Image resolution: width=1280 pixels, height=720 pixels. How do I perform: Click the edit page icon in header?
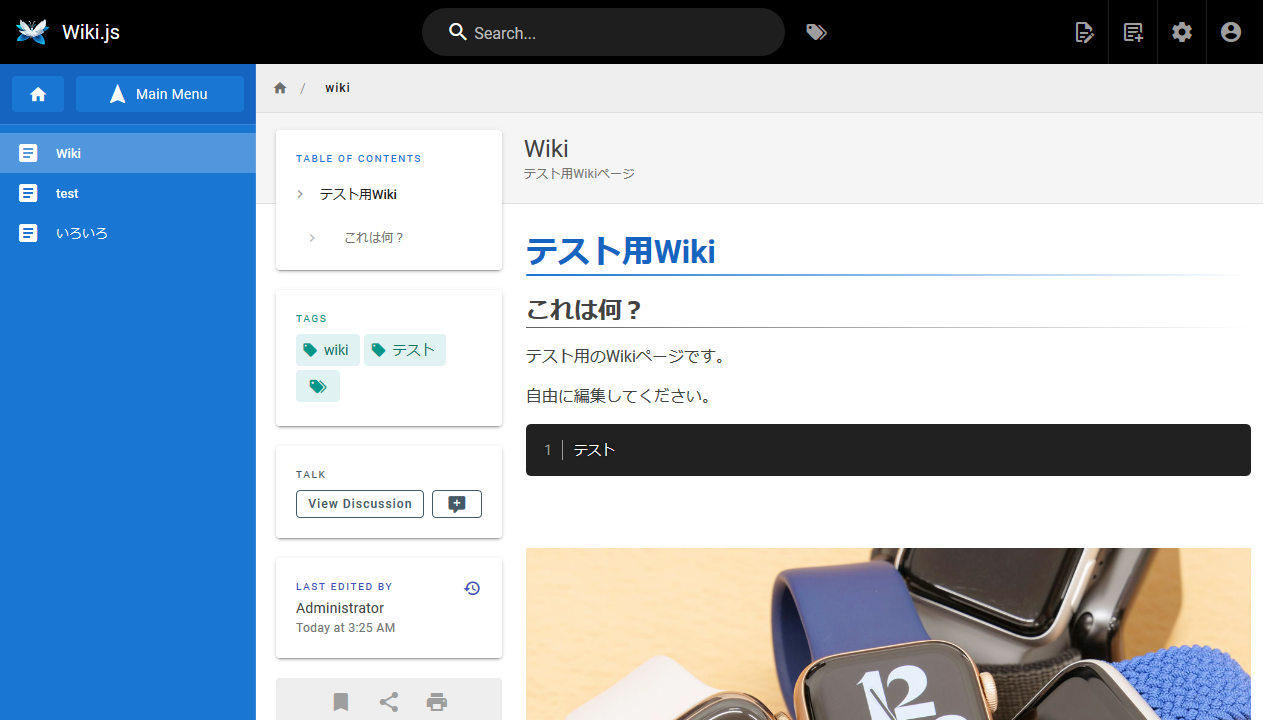pyautogui.click(x=1084, y=32)
